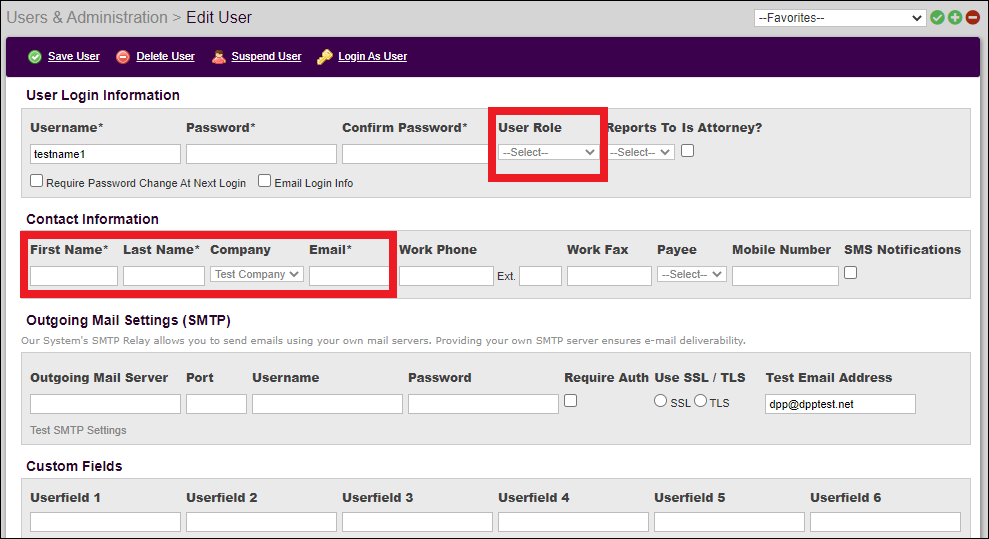Click the Outgoing Mail Server field
The image size is (989, 539).
click(x=105, y=404)
